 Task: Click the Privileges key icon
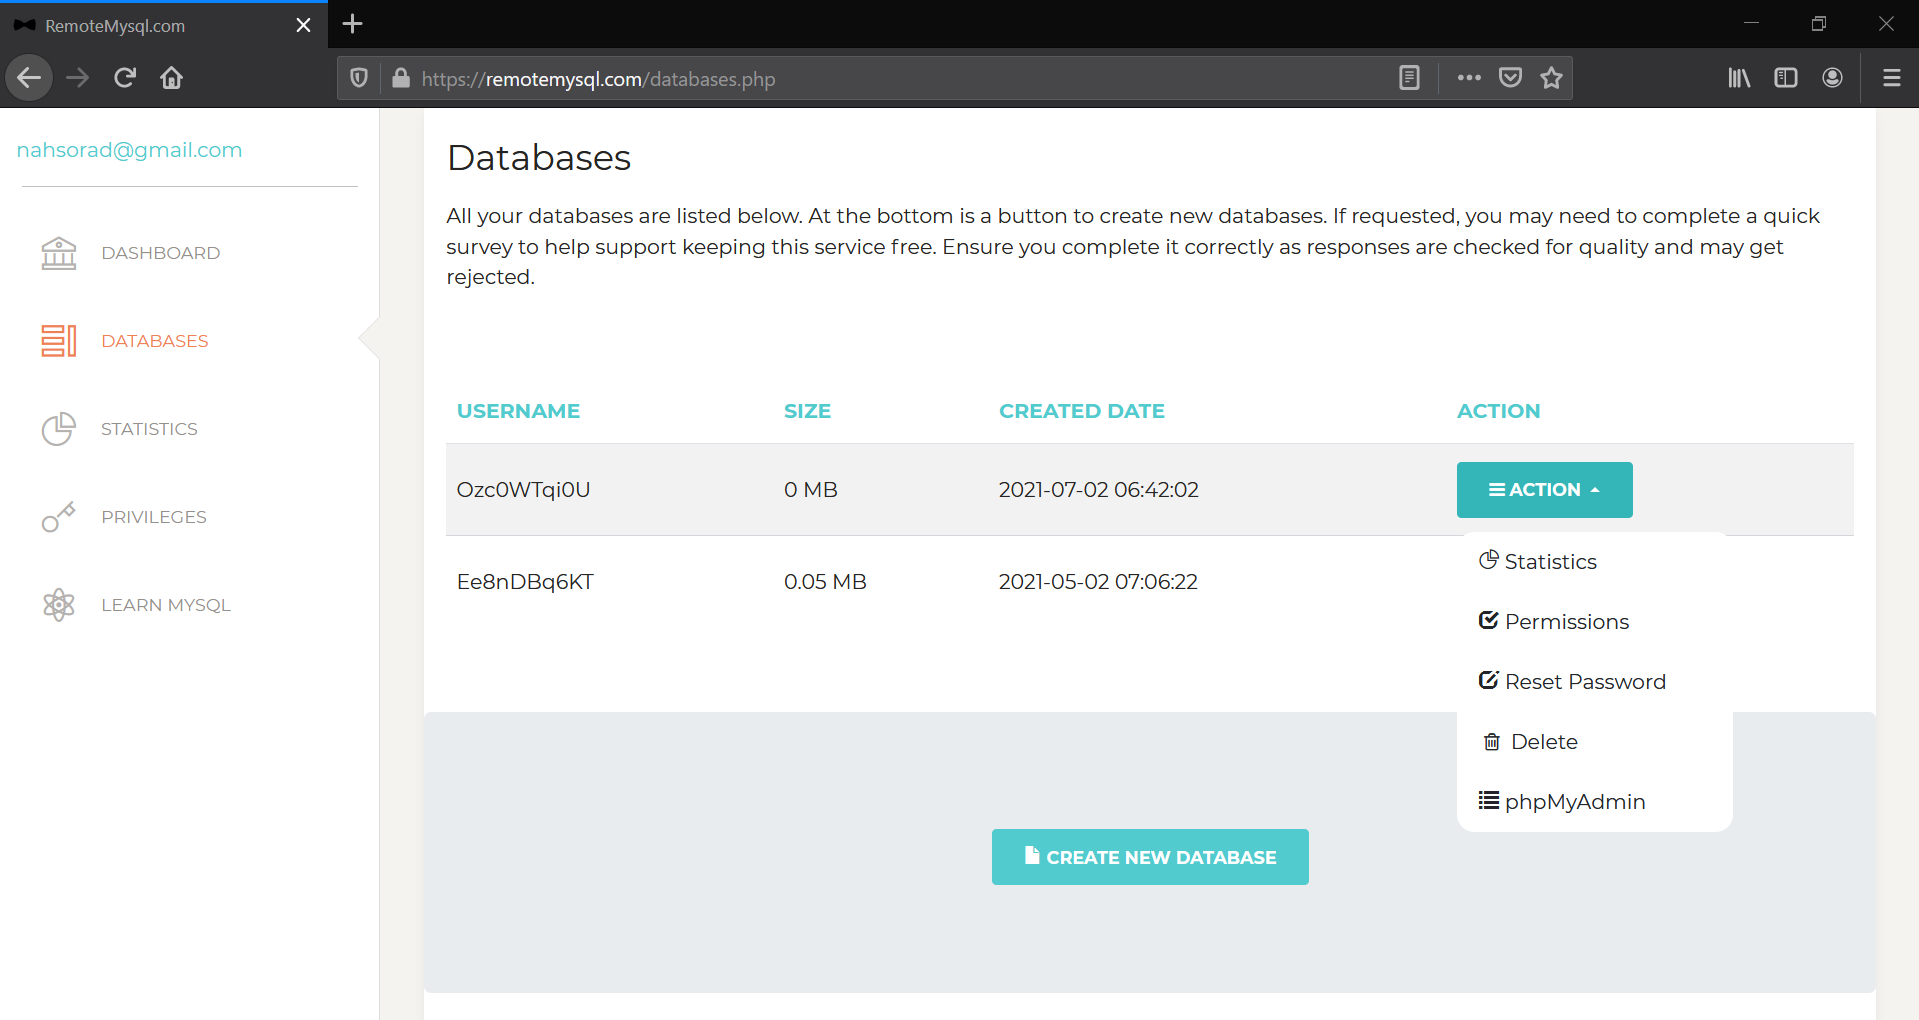click(59, 517)
